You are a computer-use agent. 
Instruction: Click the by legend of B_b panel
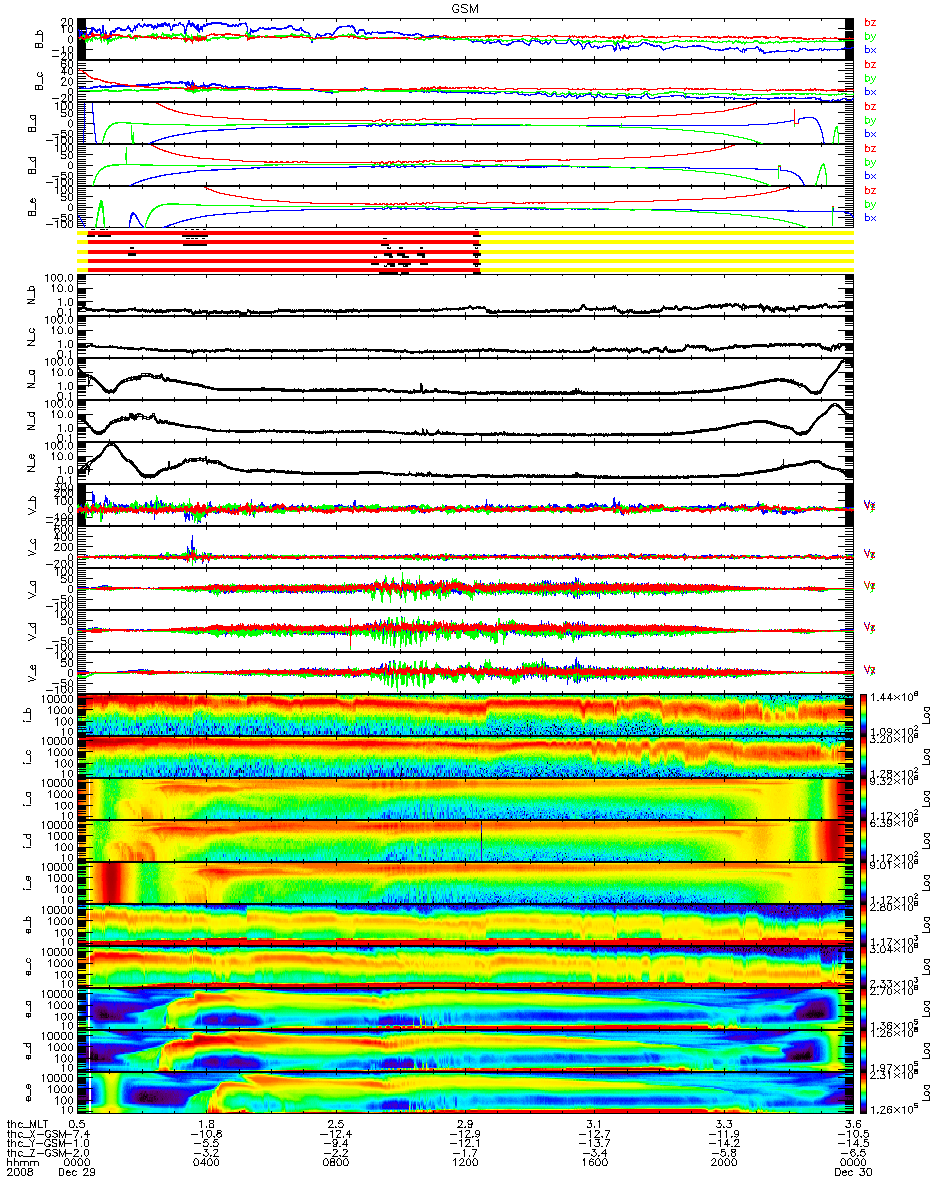(x=870, y=36)
